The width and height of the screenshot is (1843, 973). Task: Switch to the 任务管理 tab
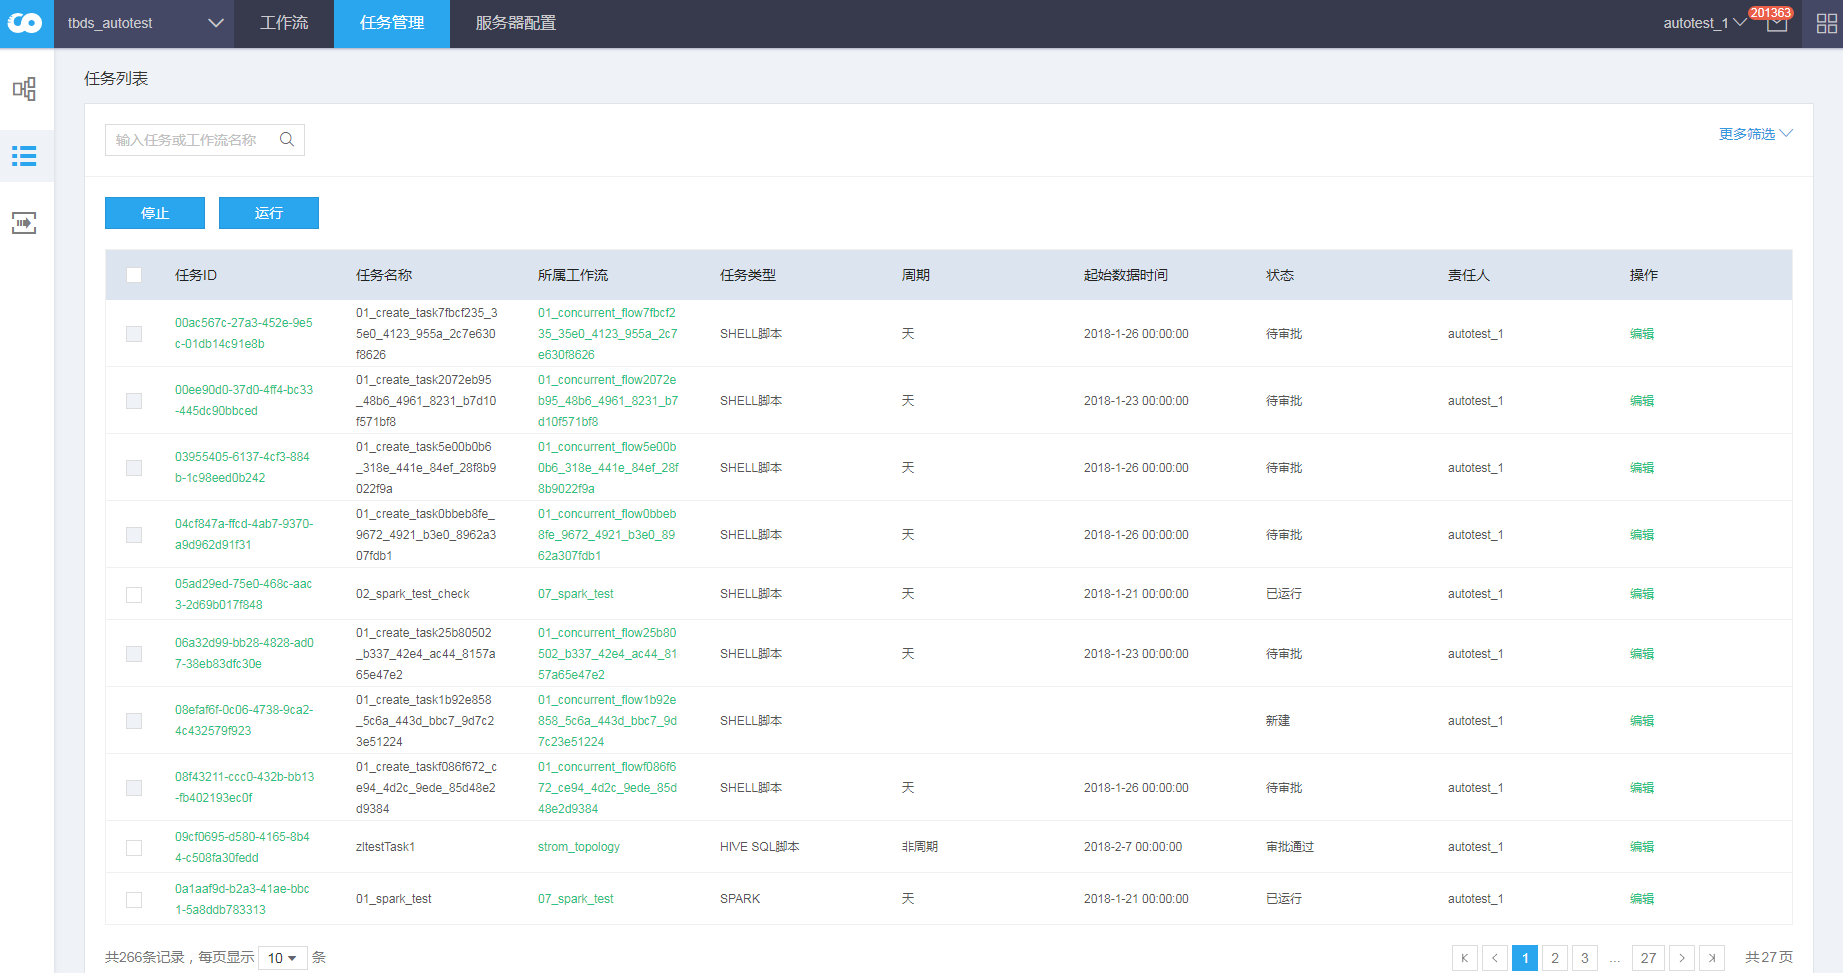pos(392,23)
